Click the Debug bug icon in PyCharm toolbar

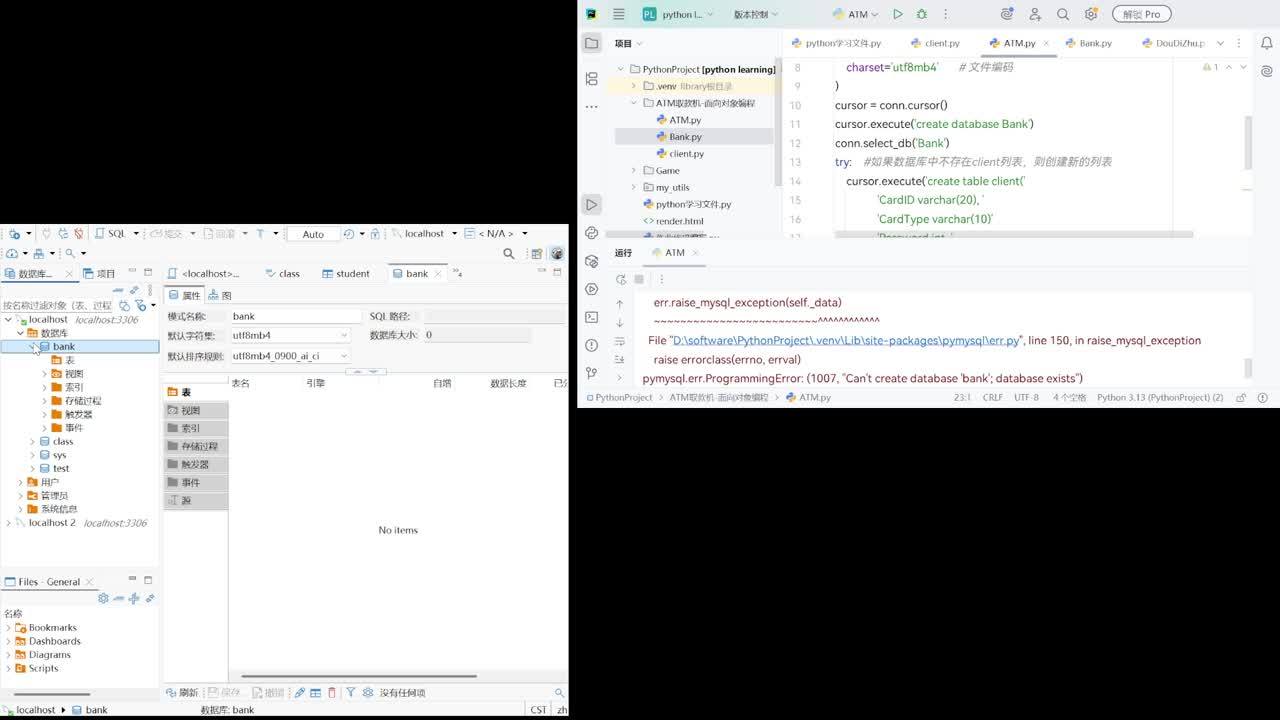coord(922,14)
